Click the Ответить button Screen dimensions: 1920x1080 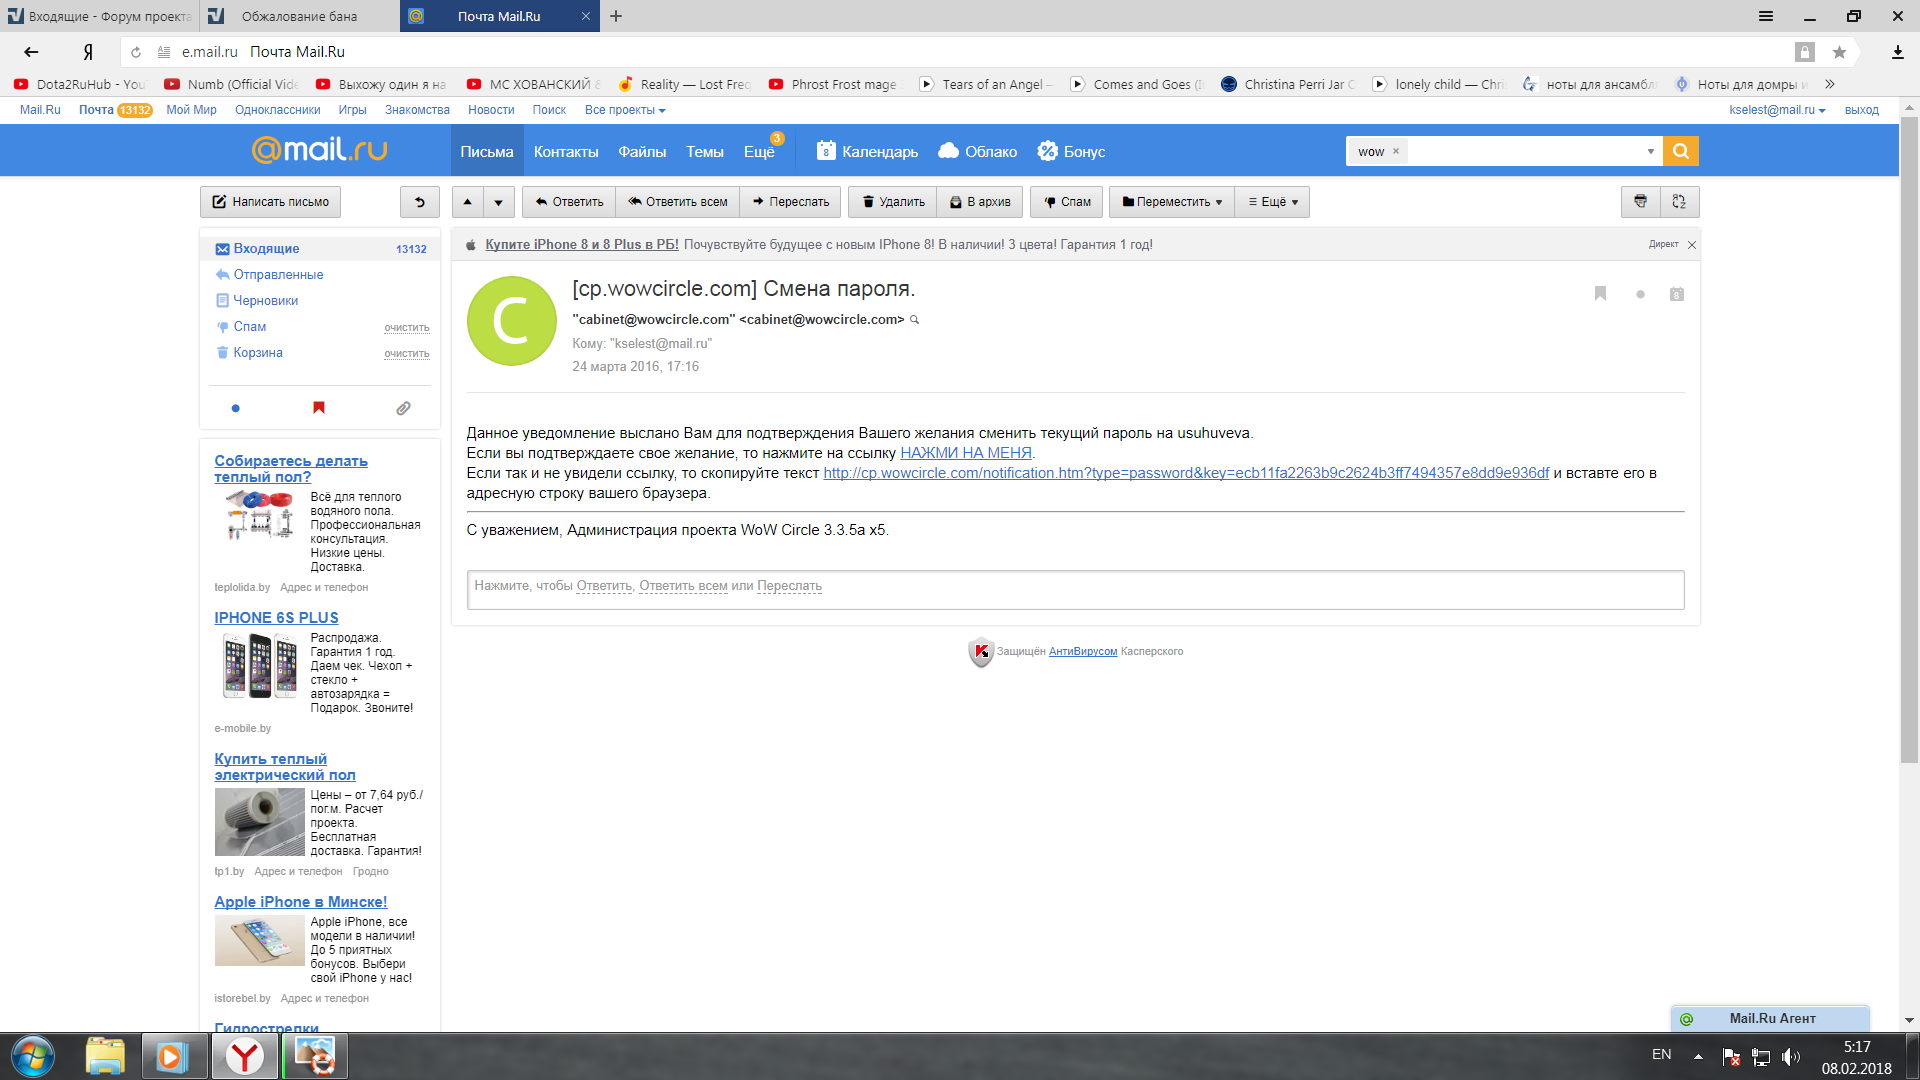click(x=569, y=202)
